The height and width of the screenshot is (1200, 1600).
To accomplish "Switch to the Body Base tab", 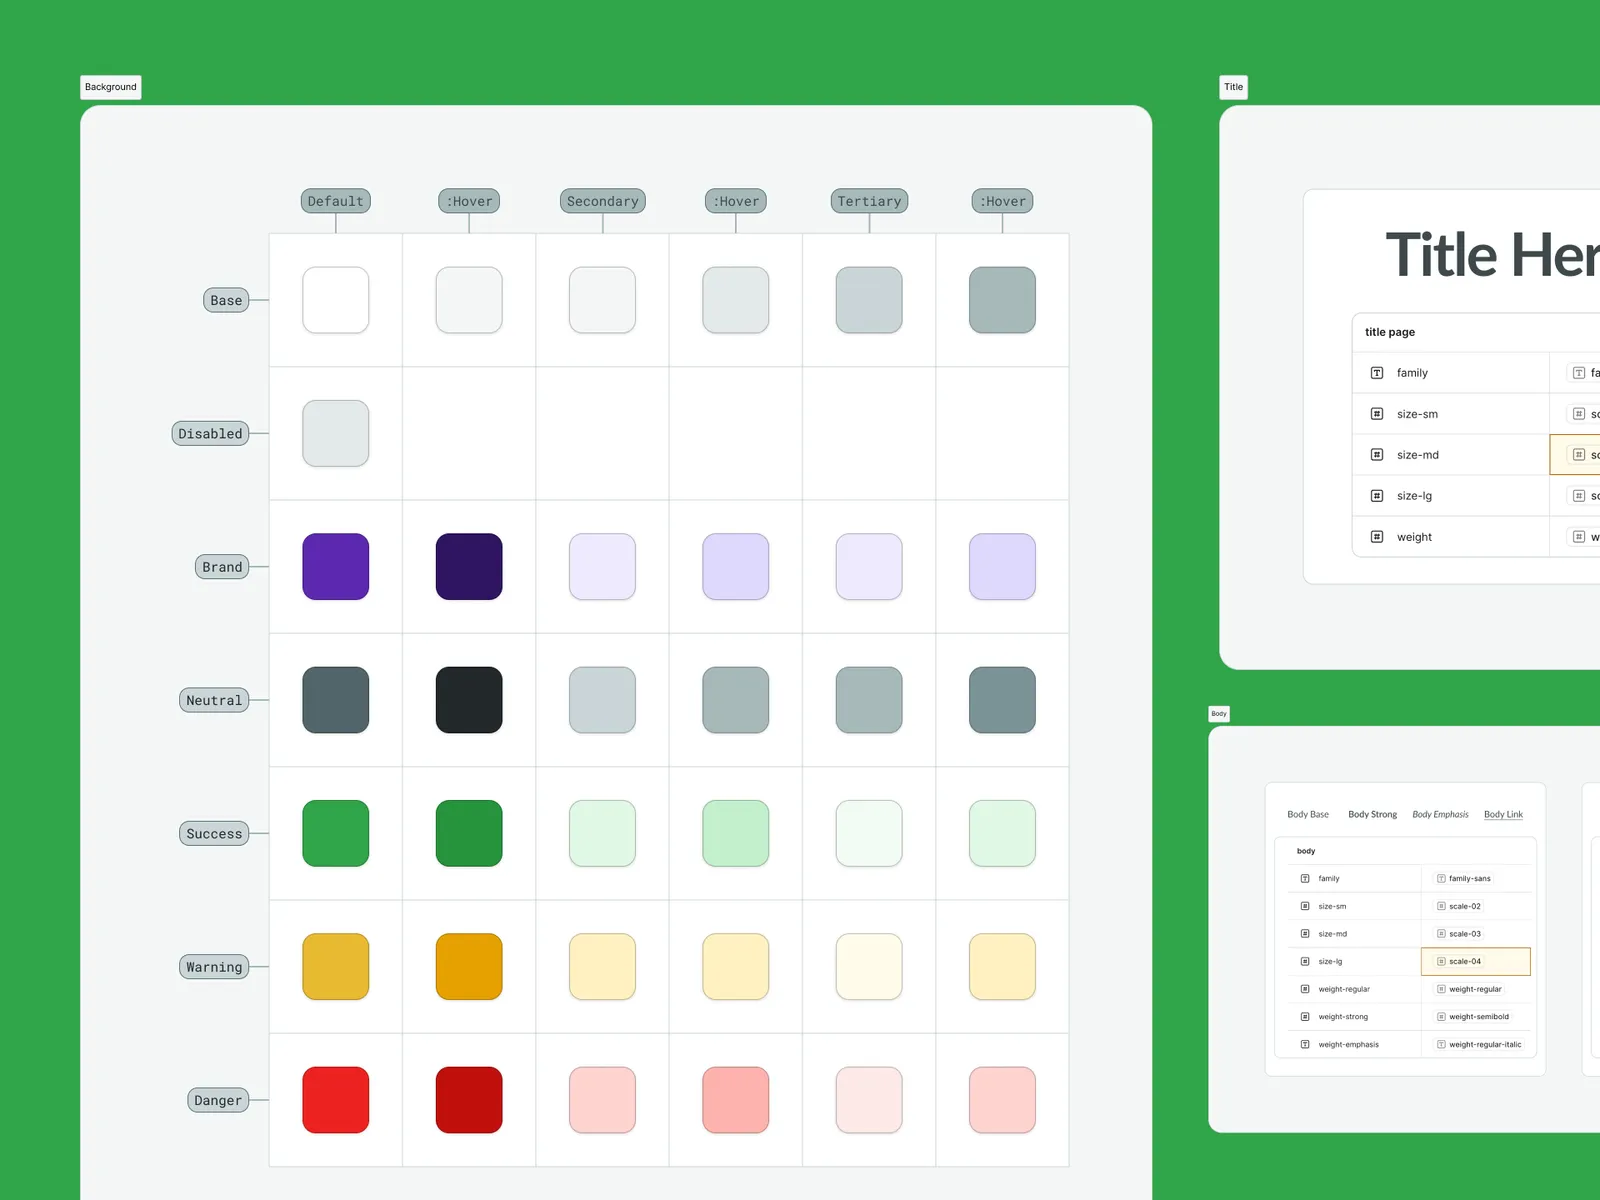I will click(1308, 815).
